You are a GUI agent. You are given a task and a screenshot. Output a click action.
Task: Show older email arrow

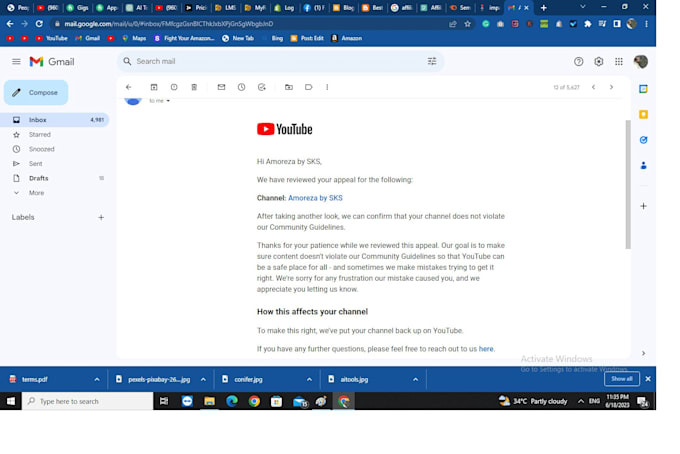coord(611,87)
